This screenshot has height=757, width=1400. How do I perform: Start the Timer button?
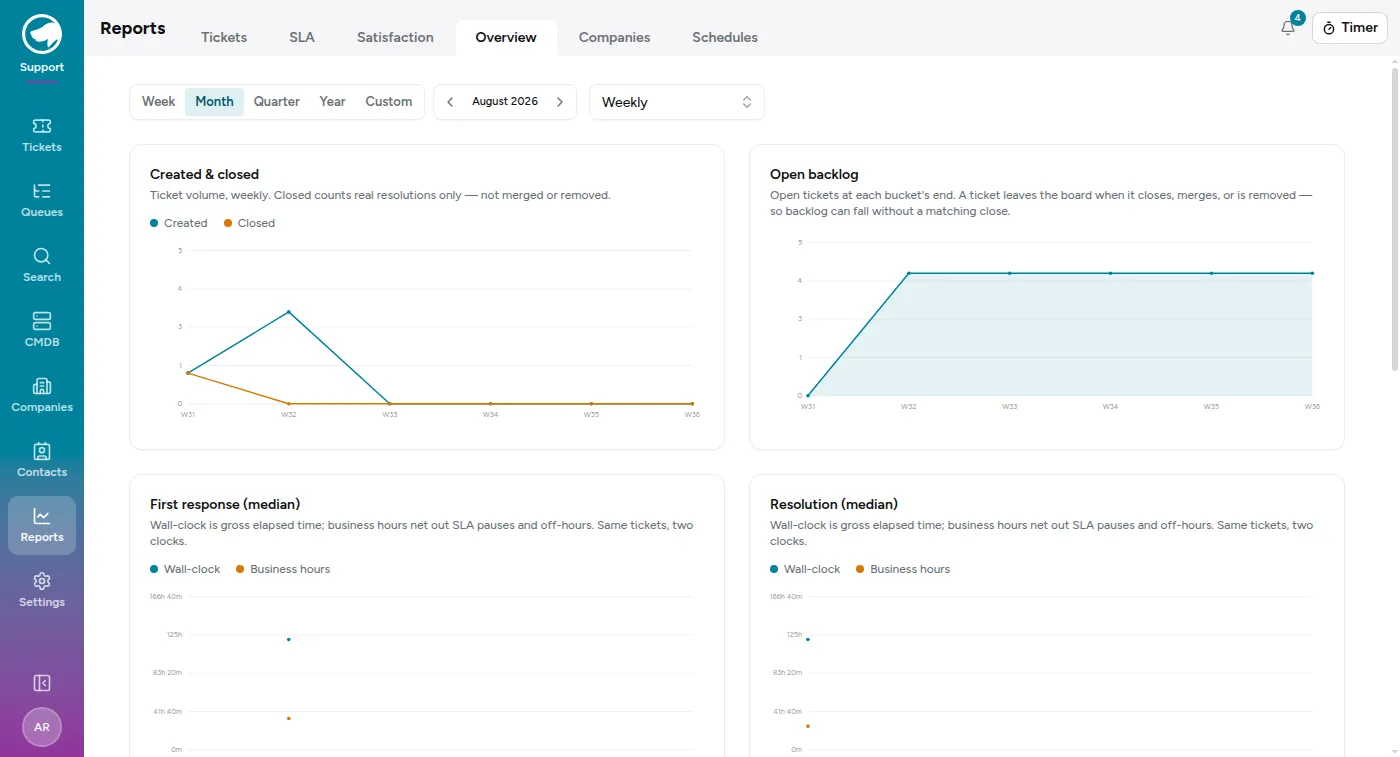1350,28
